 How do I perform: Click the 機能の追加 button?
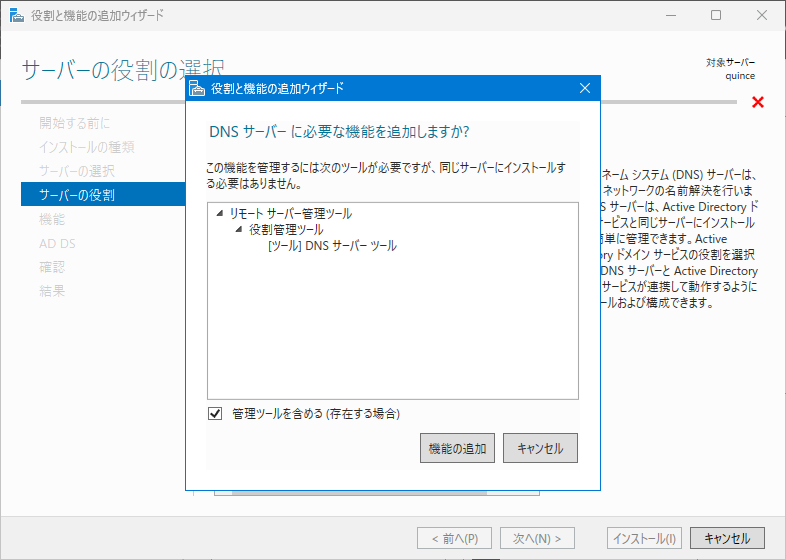pyautogui.click(x=457, y=448)
